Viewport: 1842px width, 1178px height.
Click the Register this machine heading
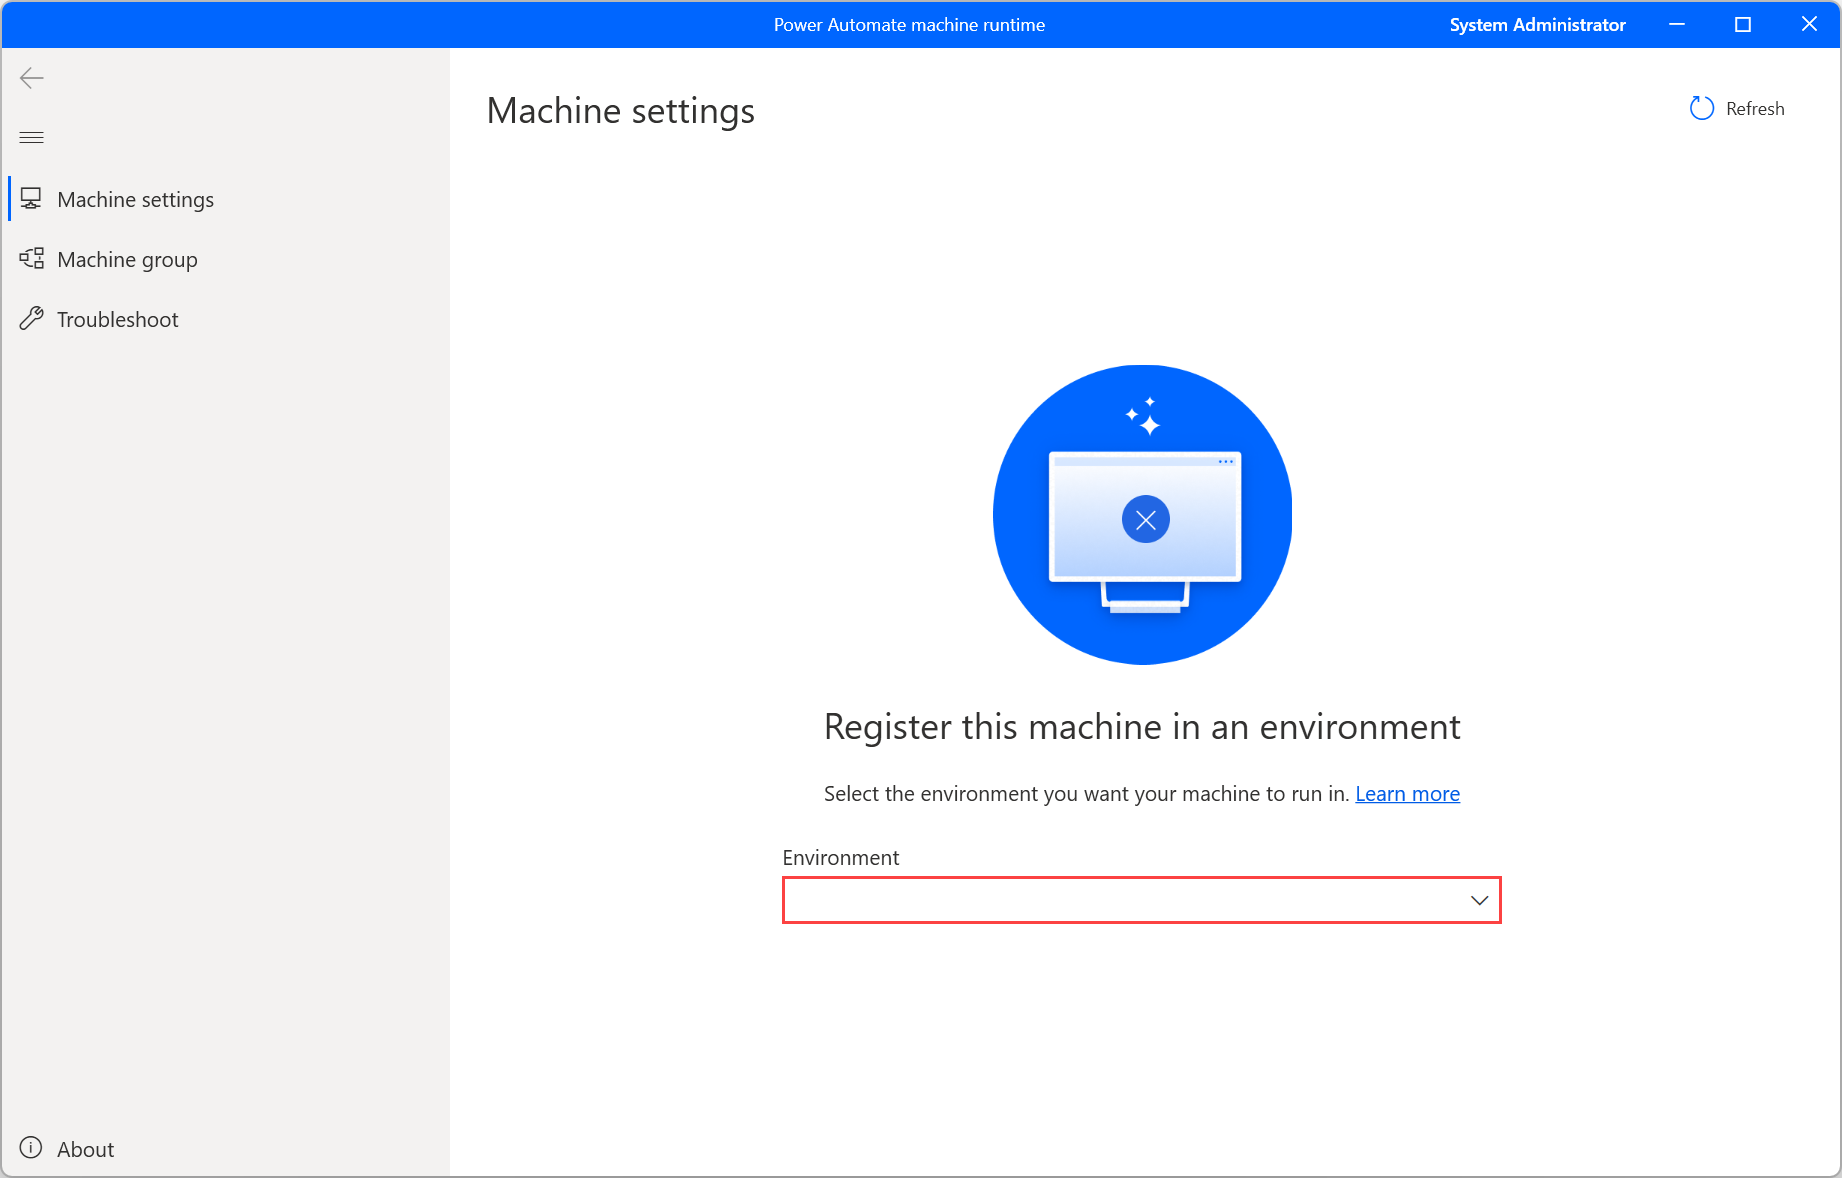(x=1141, y=727)
